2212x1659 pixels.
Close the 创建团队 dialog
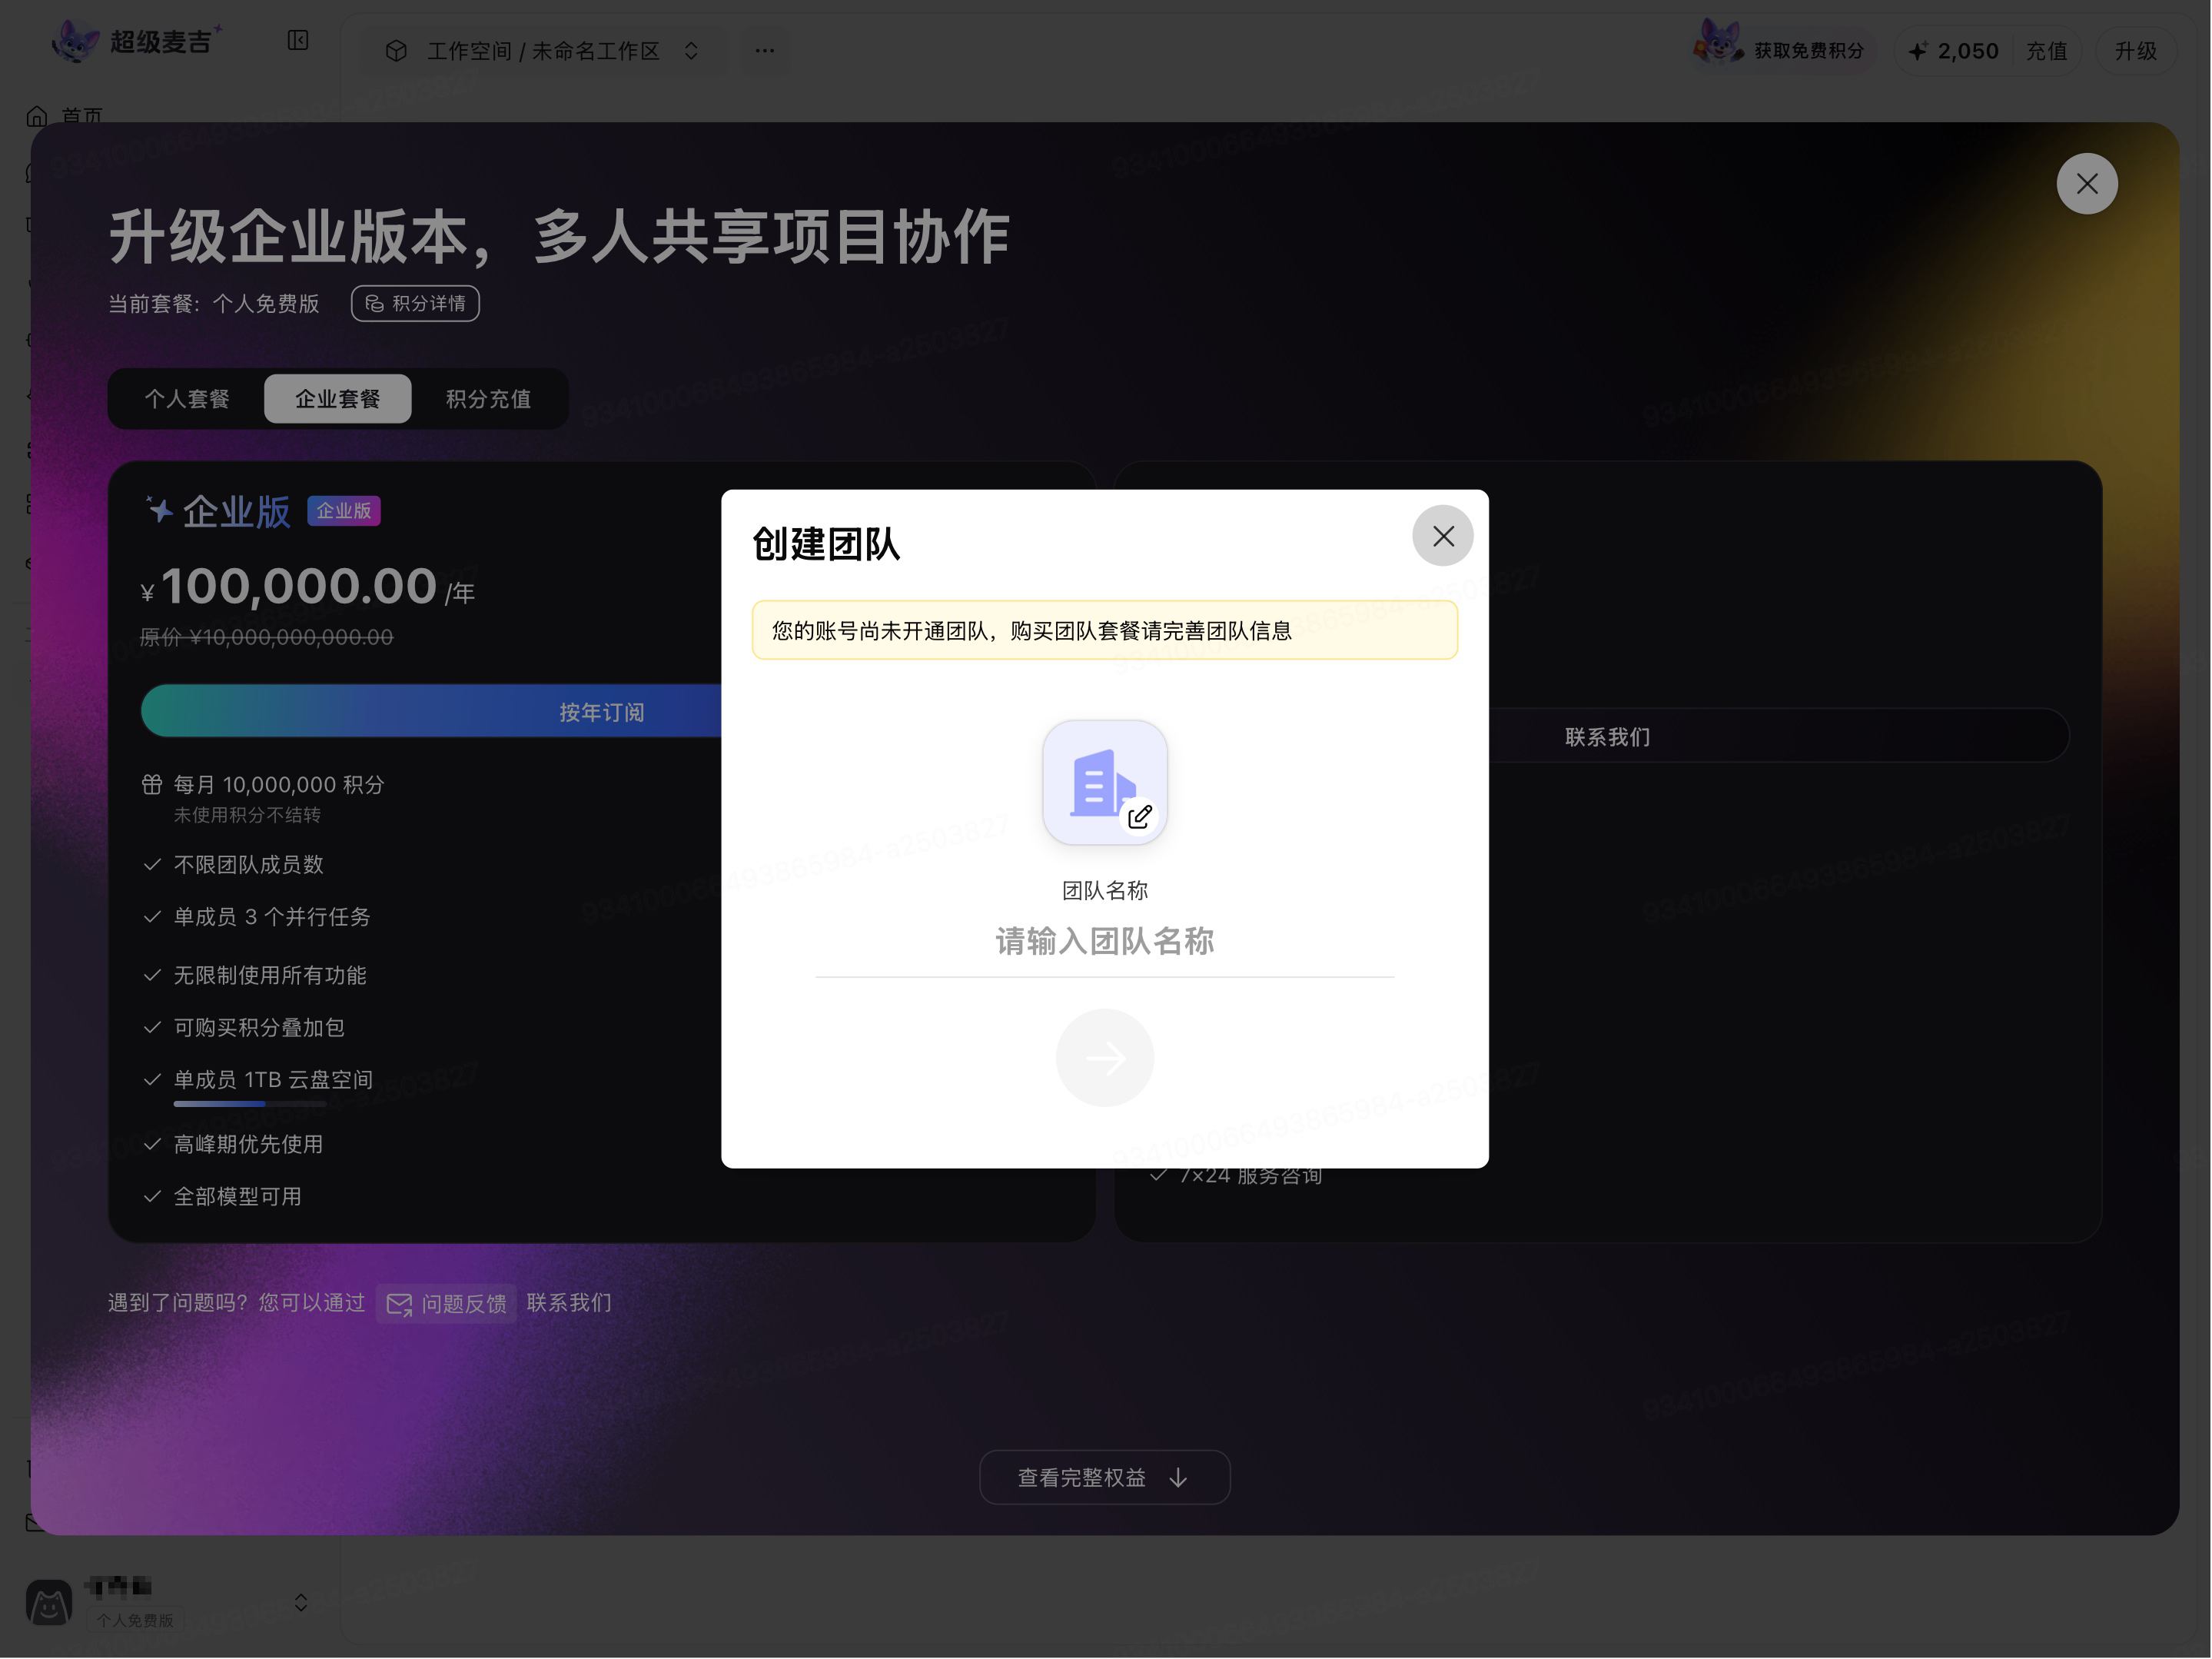coord(1442,536)
